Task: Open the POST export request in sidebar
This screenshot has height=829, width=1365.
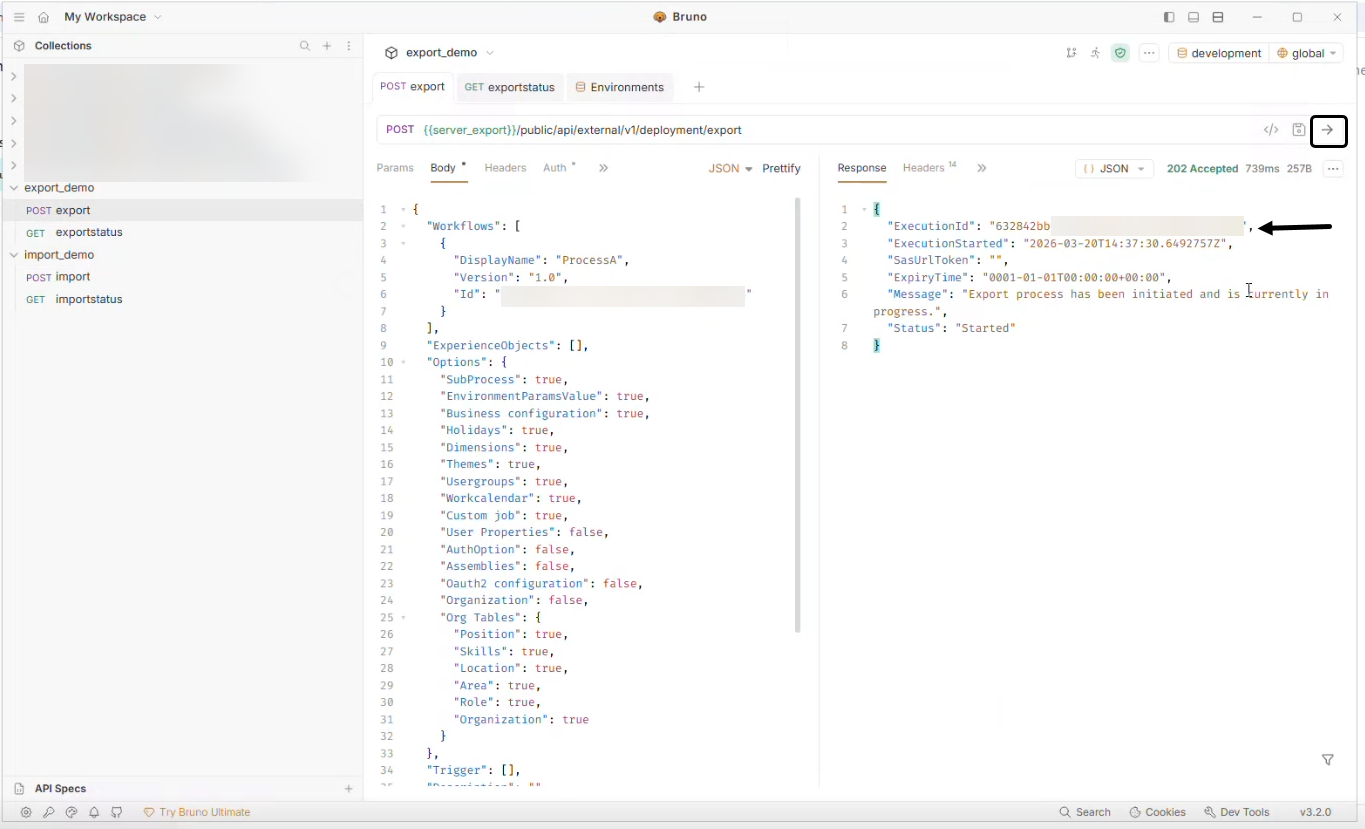Action: [182, 210]
